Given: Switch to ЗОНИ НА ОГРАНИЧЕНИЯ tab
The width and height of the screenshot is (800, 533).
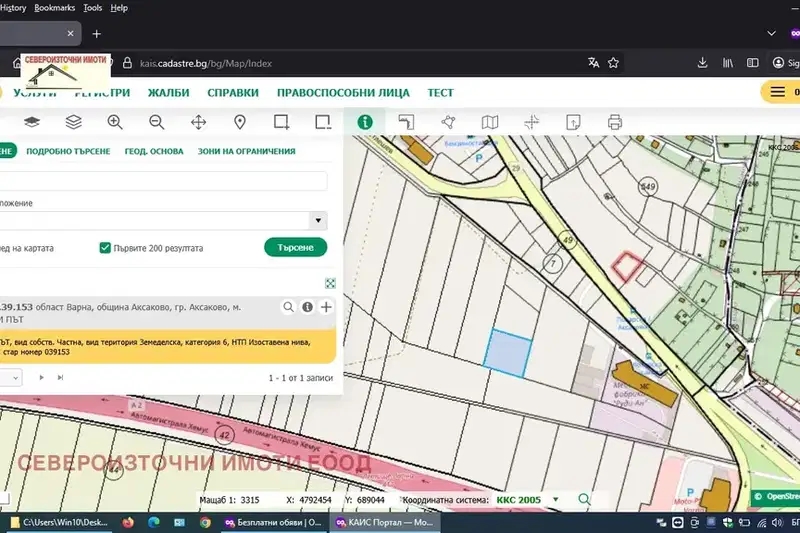Looking at the screenshot, I should point(246,151).
